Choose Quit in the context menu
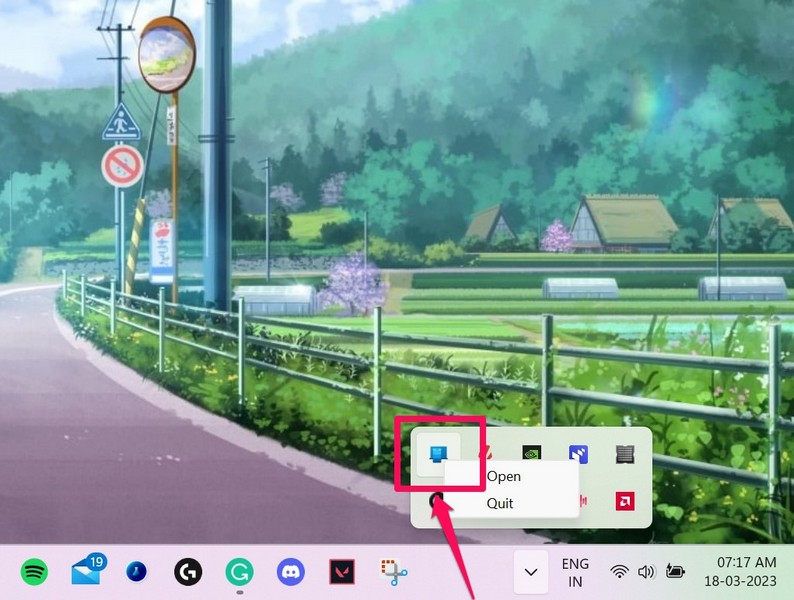The image size is (794, 600). 500,503
